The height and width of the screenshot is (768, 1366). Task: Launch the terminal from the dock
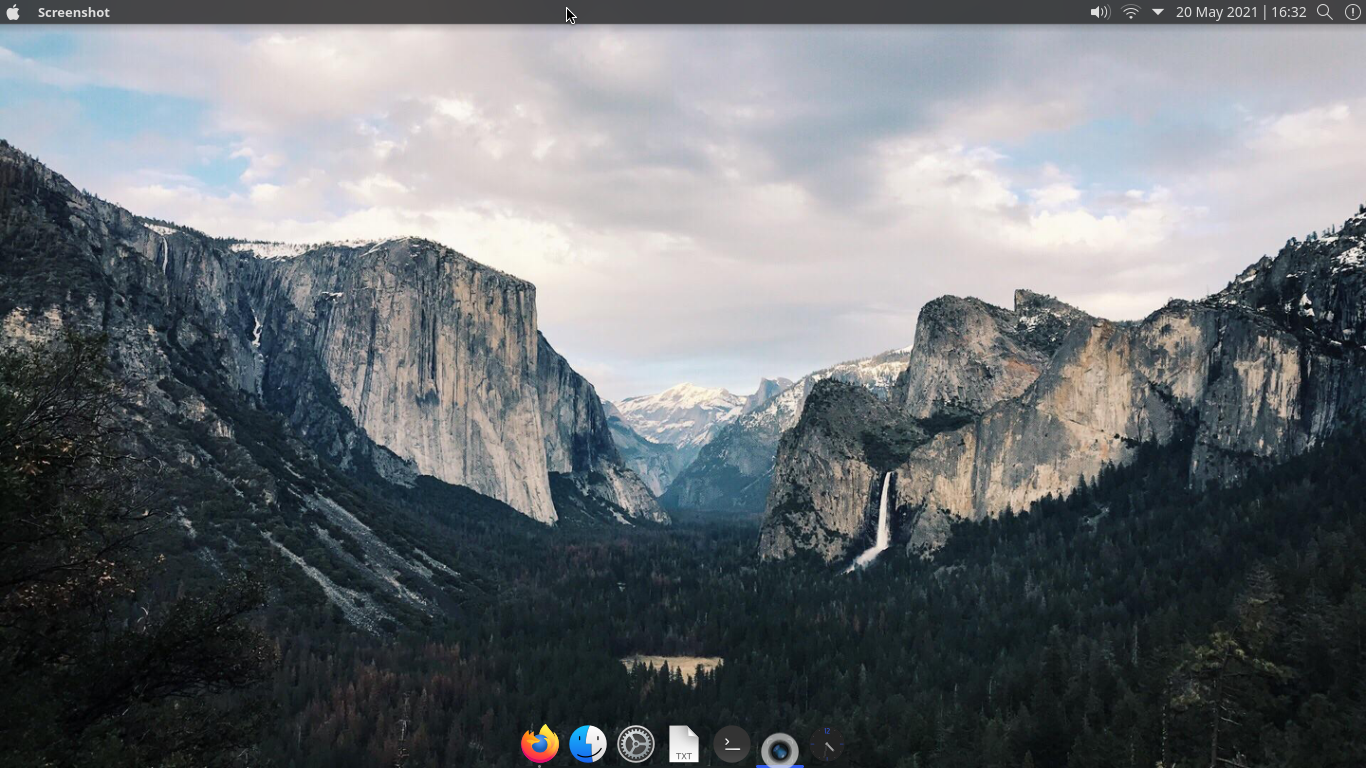732,744
